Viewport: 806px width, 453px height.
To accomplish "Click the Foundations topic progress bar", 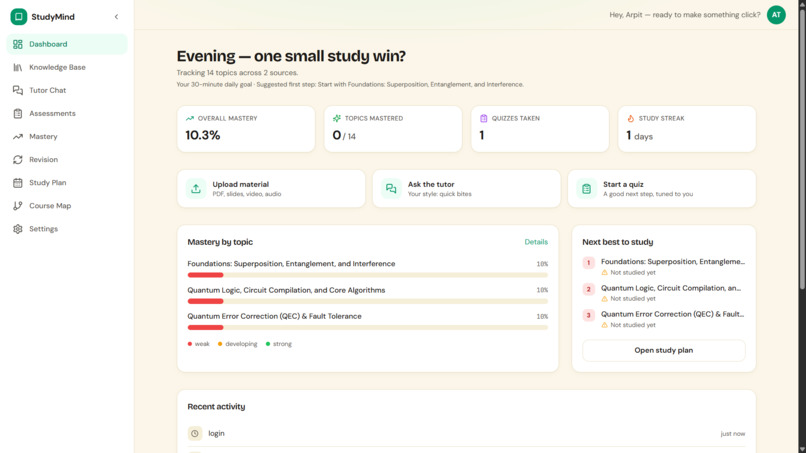I will point(368,275).
